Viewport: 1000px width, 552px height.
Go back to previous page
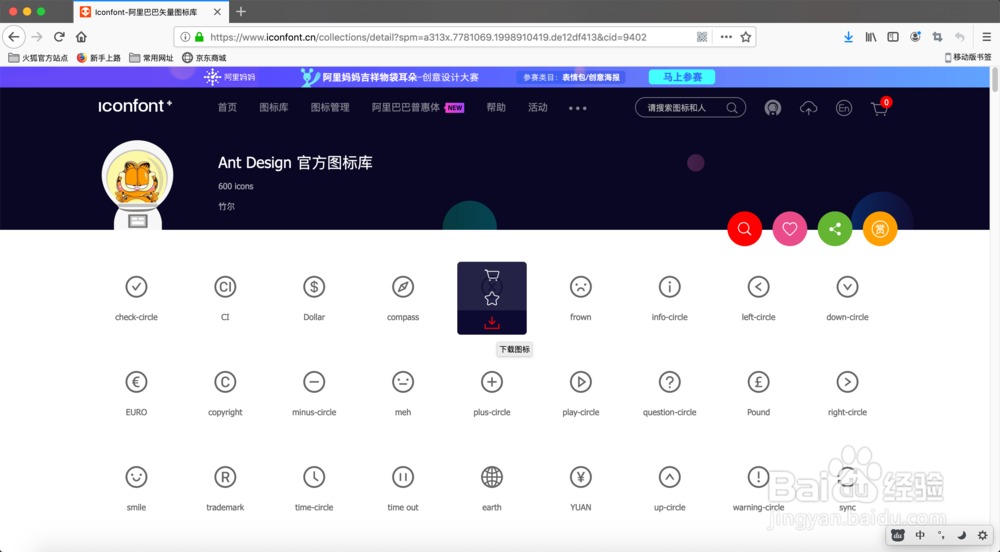pyautogui.click(x=14, y=37)
